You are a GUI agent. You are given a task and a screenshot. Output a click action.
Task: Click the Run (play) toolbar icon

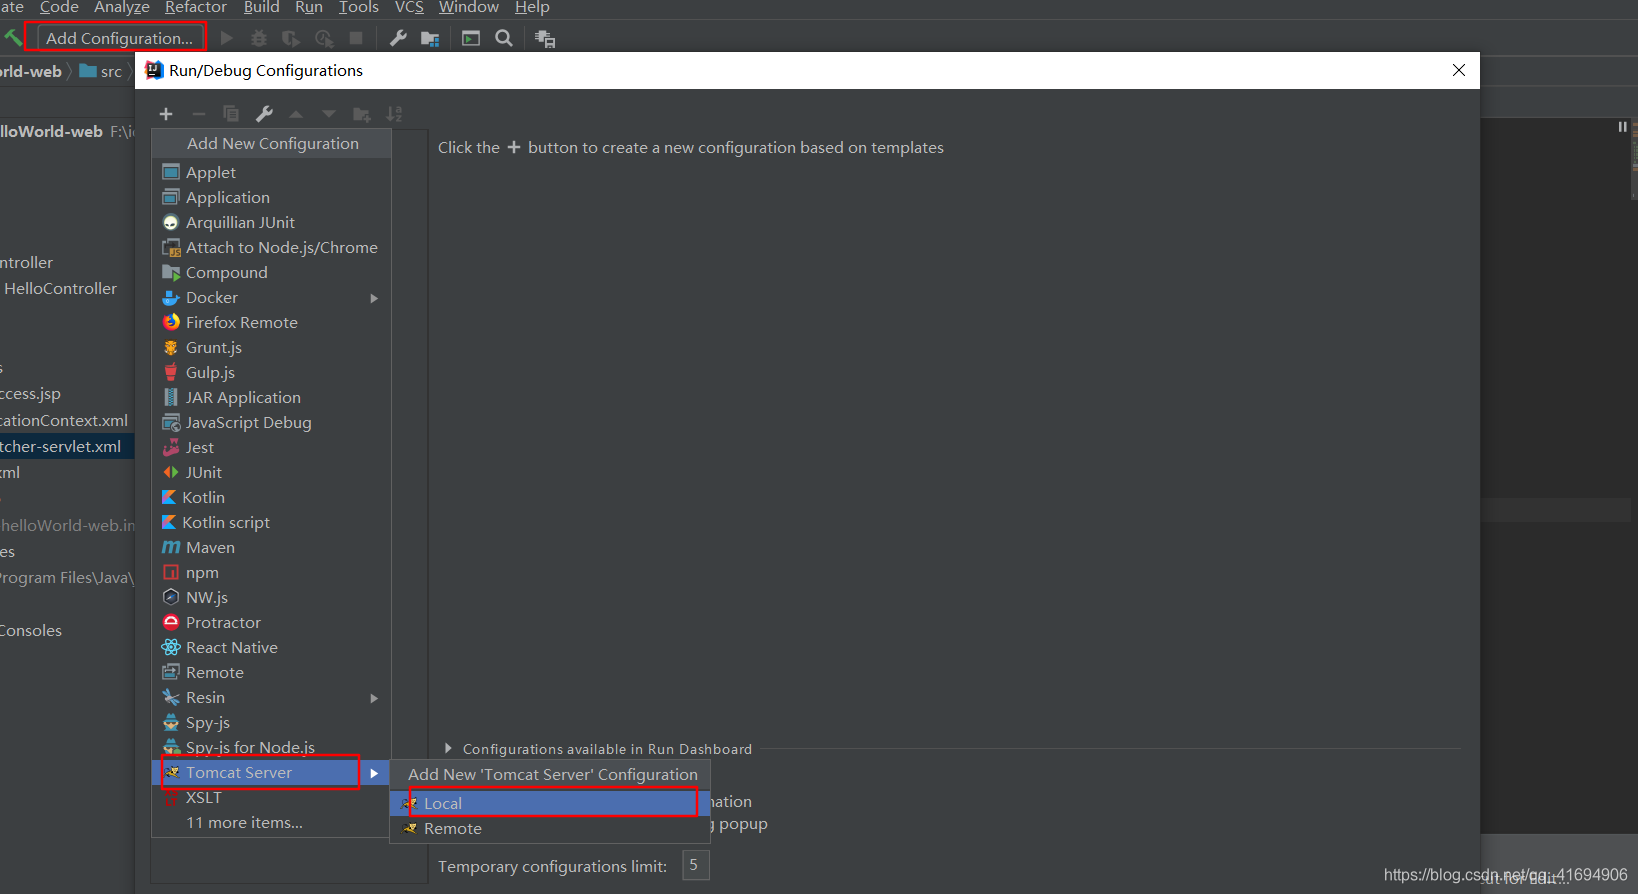(227, 38)
